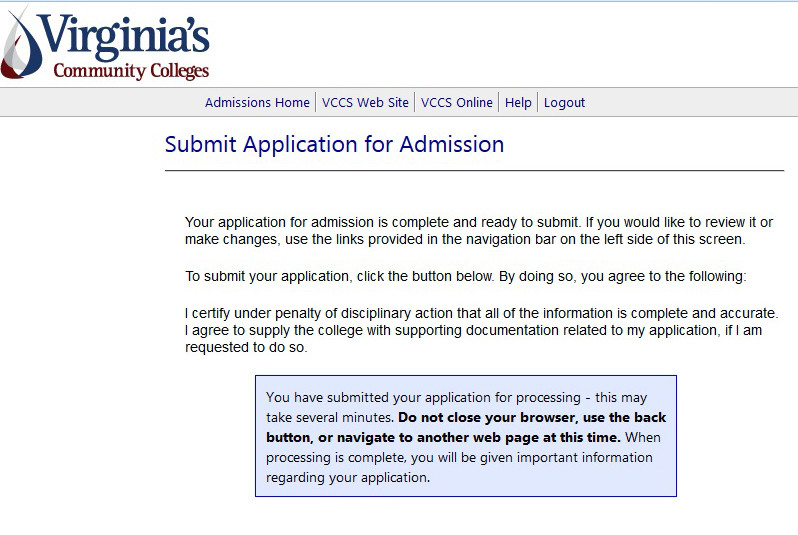
Task: Click the "Your application for admission is complete" paragraph
Action: click(478, 231)
